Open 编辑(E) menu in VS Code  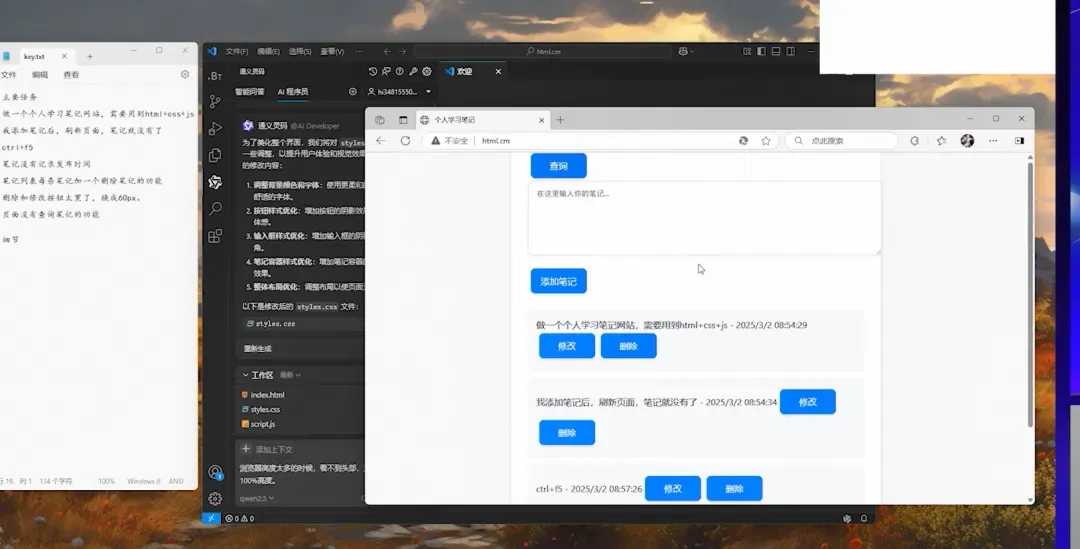[x=268, y=52]
